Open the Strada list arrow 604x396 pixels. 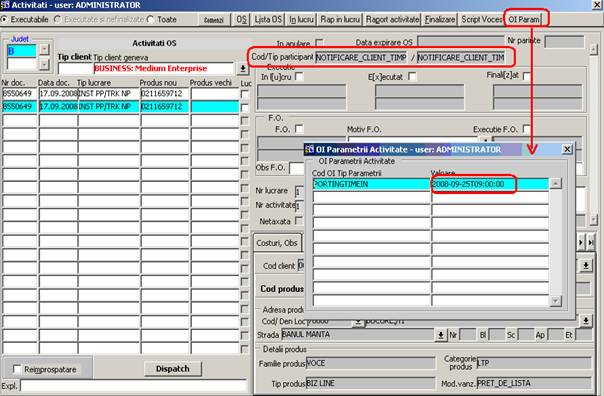click(x=440, y=335)
